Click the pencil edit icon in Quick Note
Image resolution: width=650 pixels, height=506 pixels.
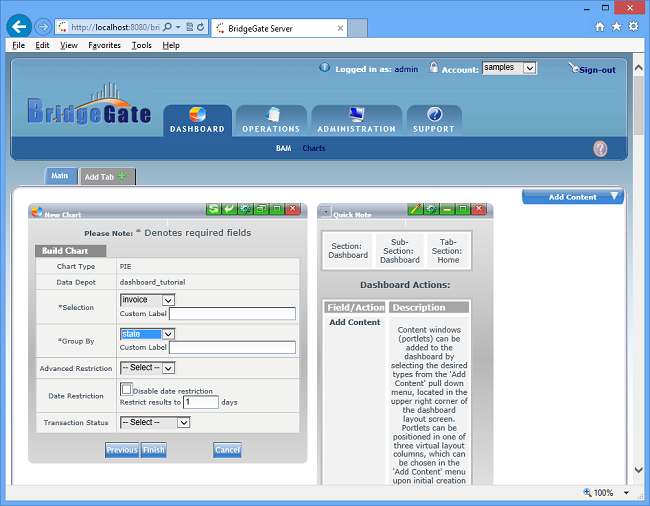click(415, 210)
